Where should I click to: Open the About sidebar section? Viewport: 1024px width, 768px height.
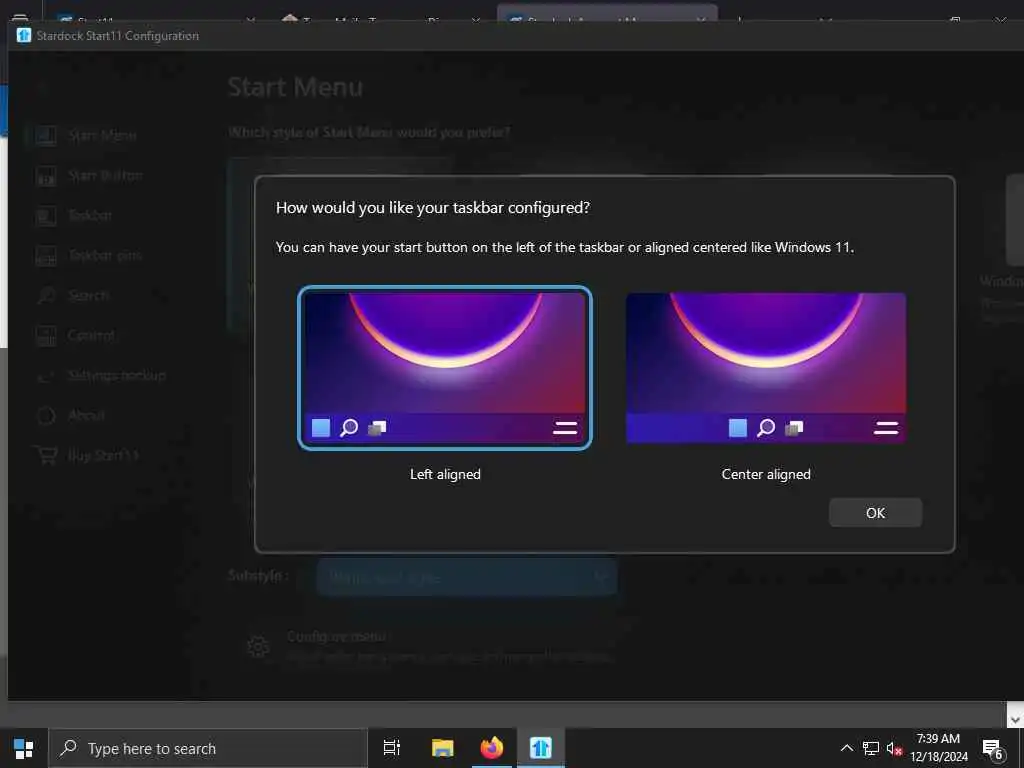tap(86, 415)
